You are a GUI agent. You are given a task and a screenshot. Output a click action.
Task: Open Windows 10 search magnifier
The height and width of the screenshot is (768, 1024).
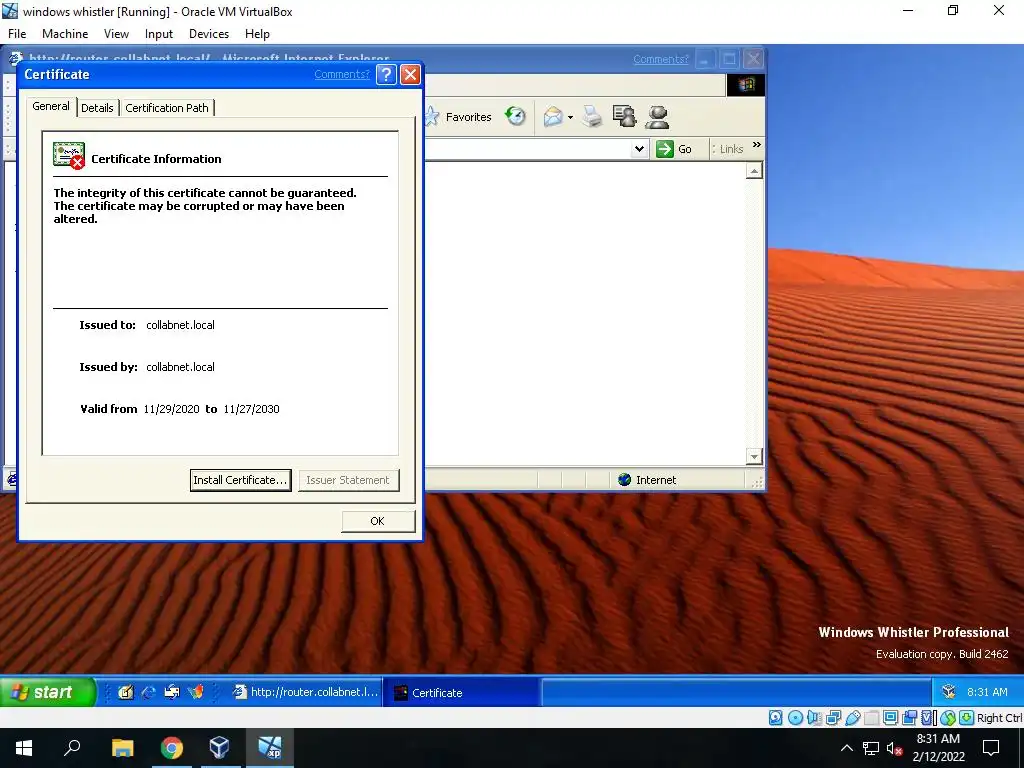pos(72,748)
